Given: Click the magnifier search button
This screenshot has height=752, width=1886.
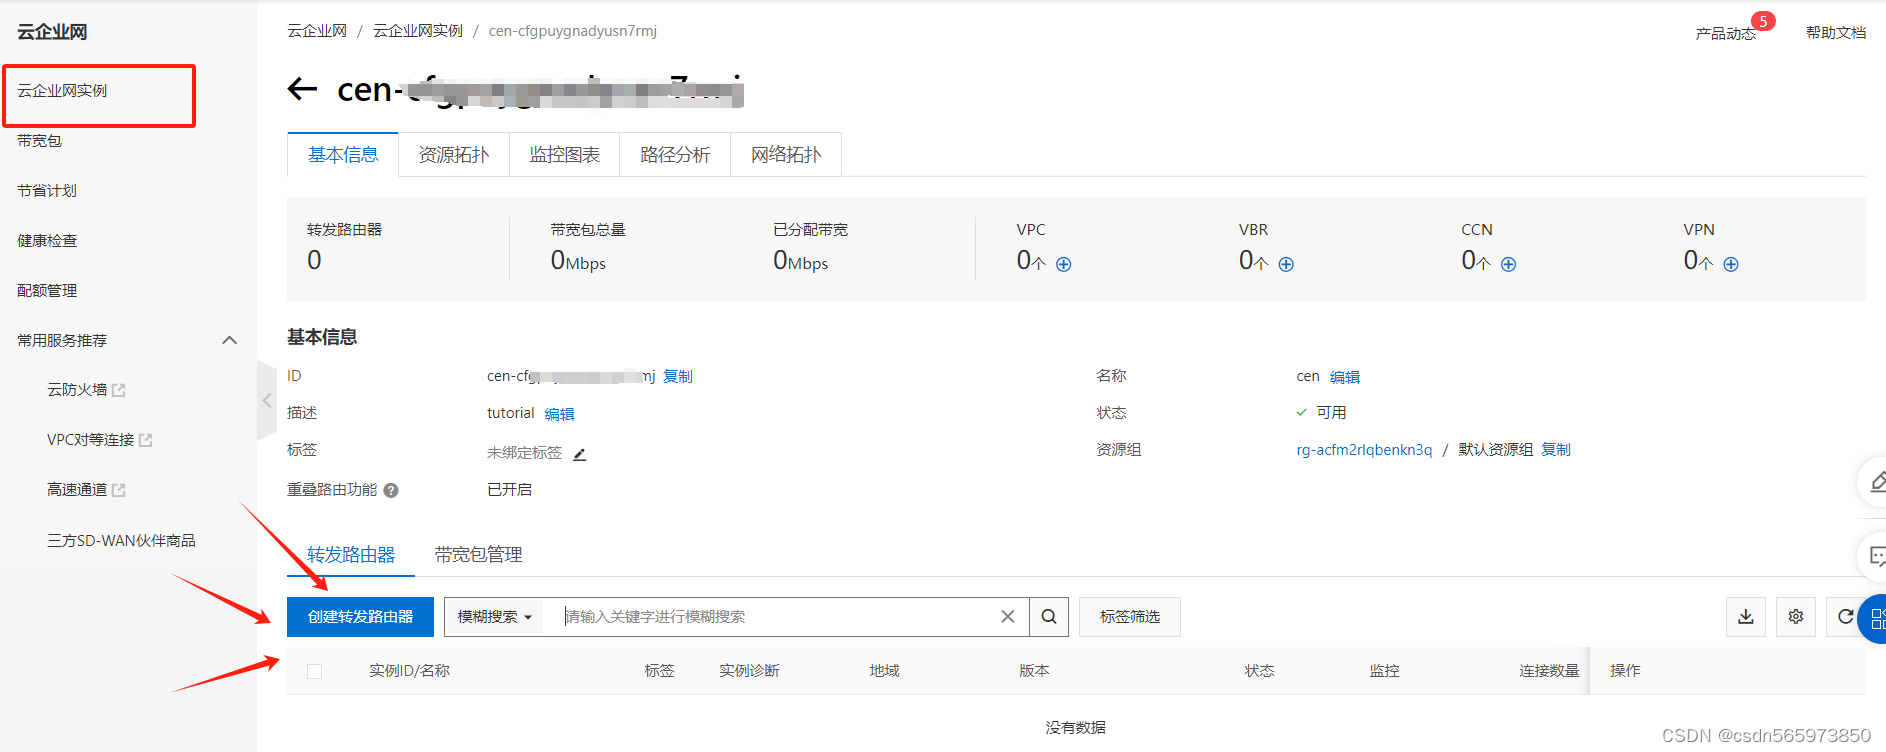Looking at the screenshot, I should 1049,617.
